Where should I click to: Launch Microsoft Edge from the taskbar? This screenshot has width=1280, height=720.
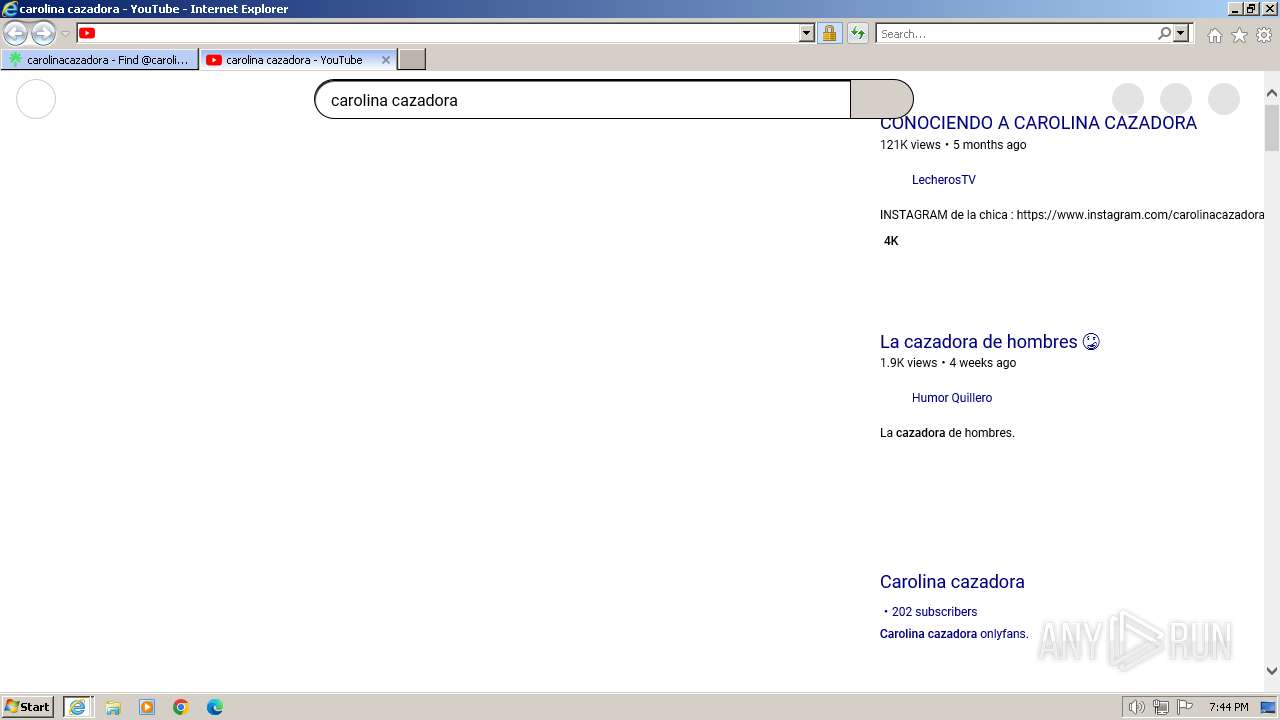coord(215,707)
